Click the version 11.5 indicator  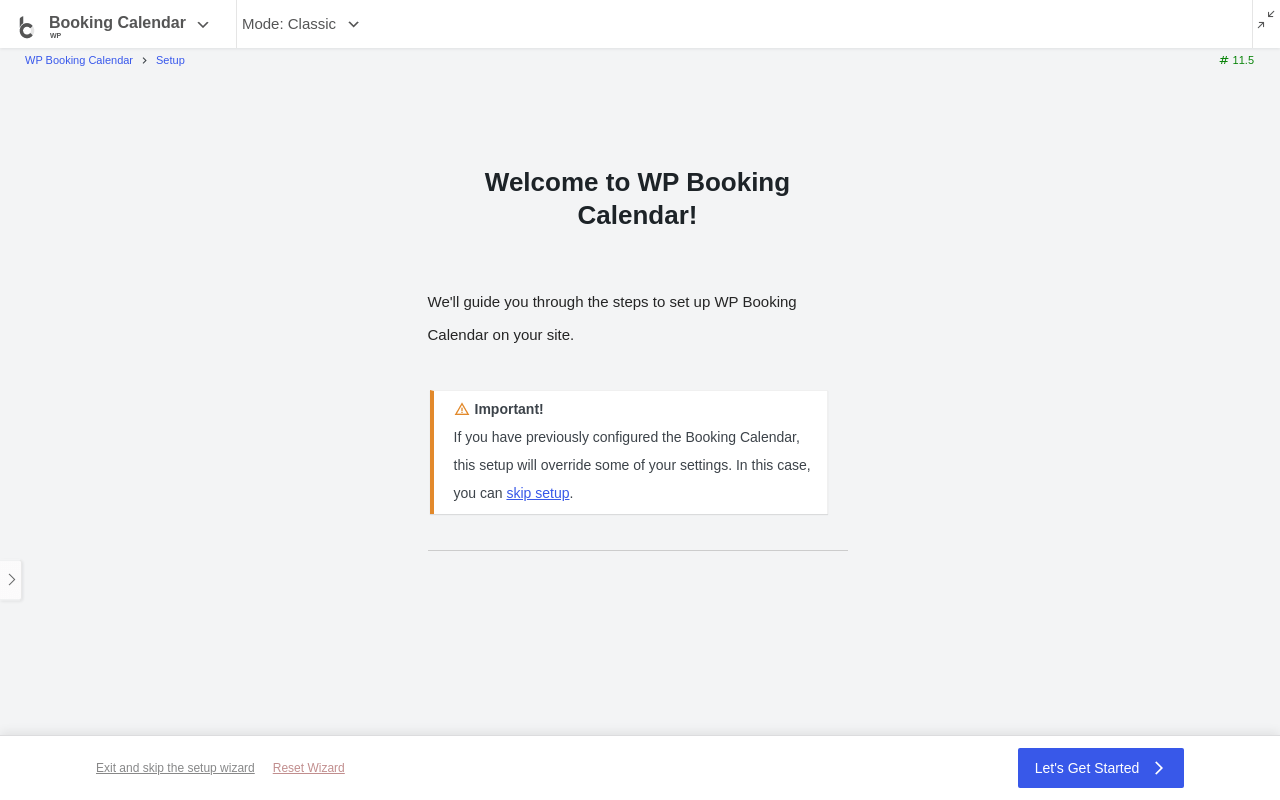(1236, 60)
